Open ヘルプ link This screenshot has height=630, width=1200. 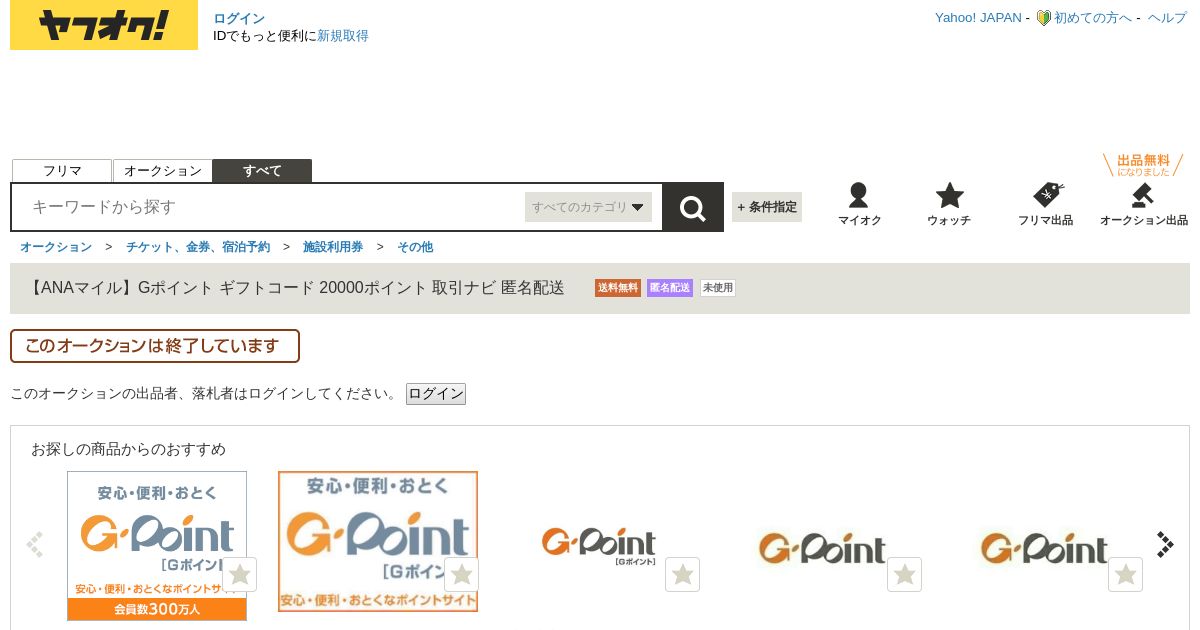[x=1167, y=18]
